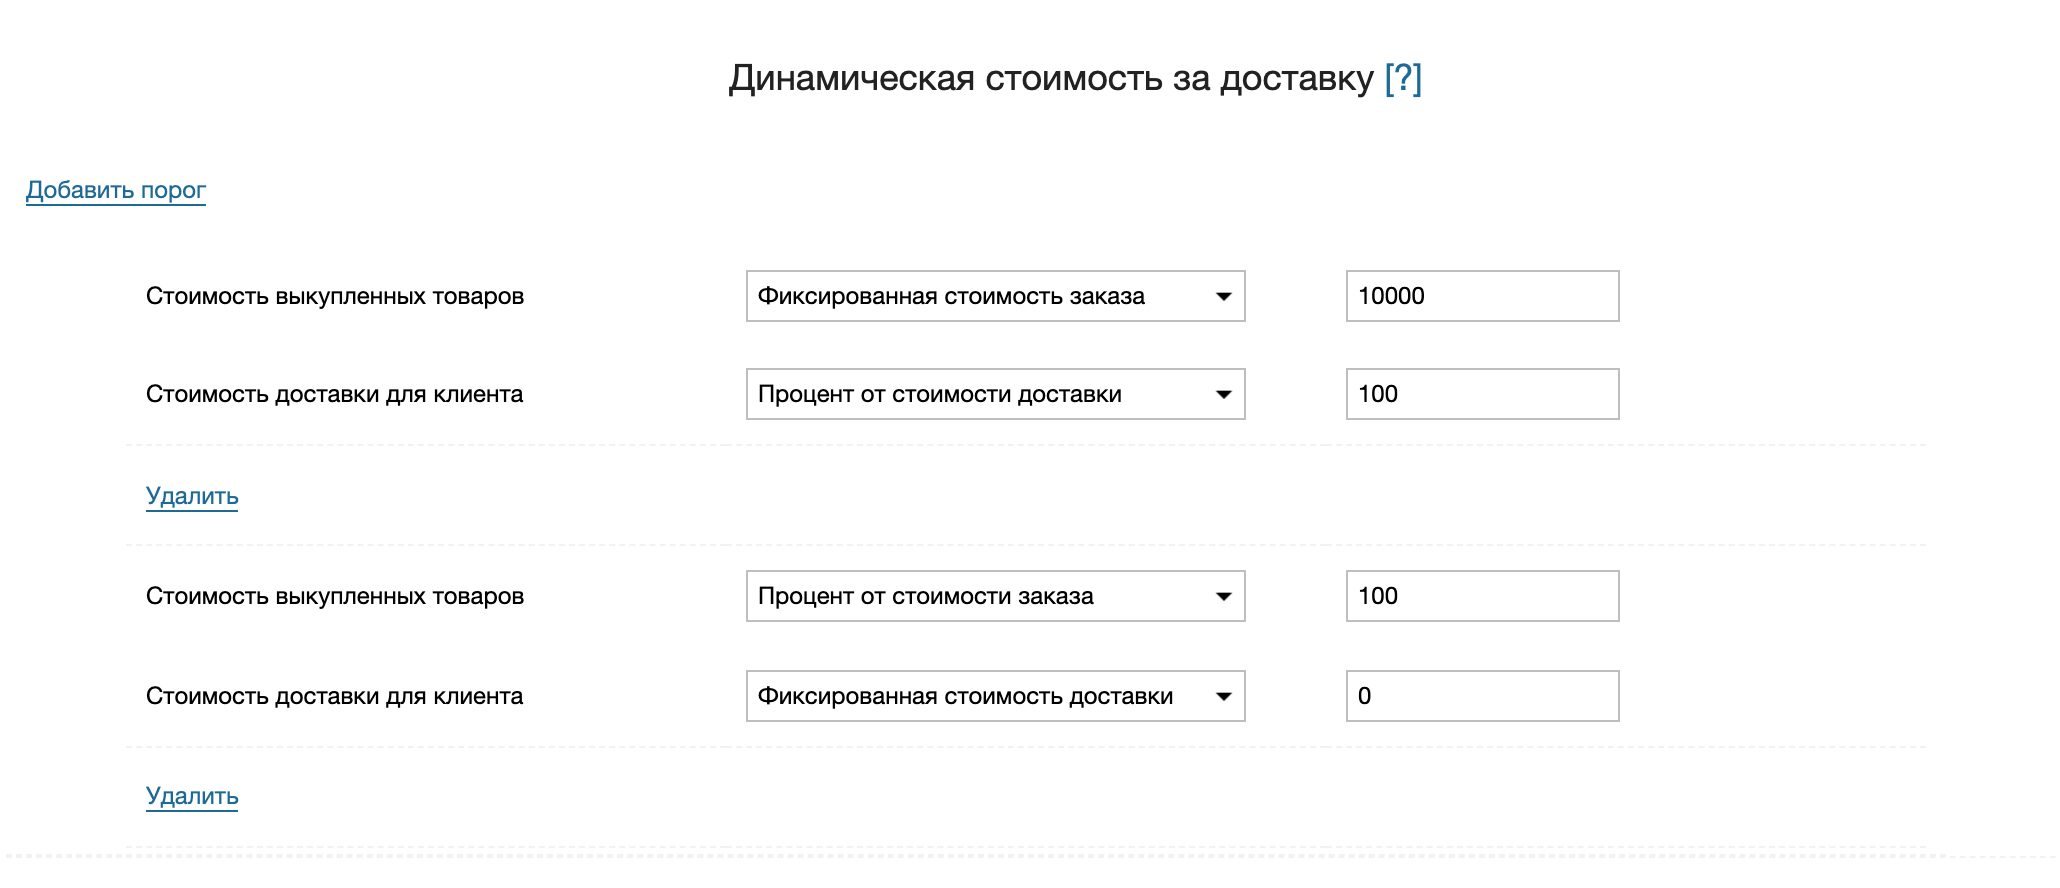Open the Процент от стоимости заказа dropdown

[995, 596]
